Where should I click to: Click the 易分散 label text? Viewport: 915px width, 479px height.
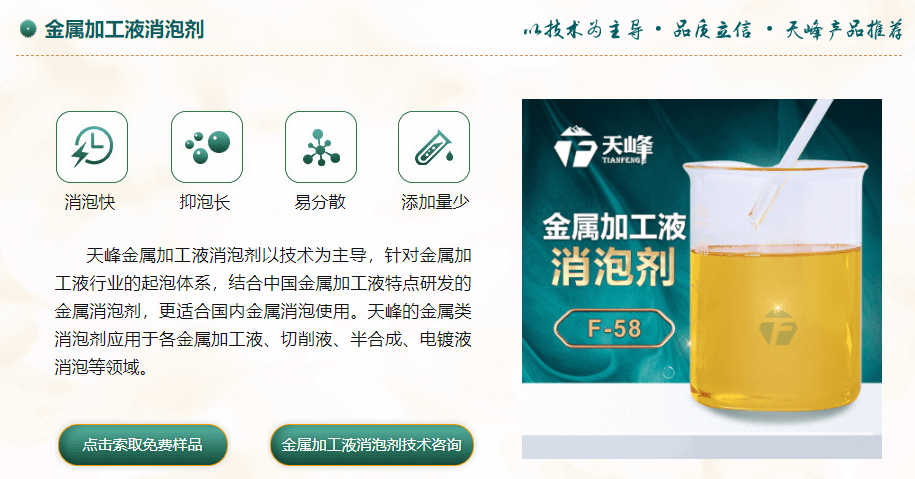click(x=320, y=202)
